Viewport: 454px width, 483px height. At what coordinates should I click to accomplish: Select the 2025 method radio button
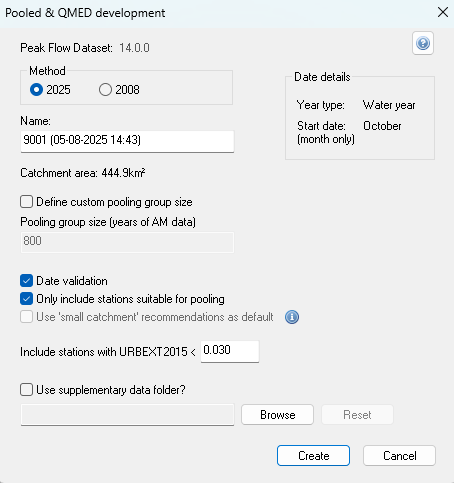click(x=36, y=90)
